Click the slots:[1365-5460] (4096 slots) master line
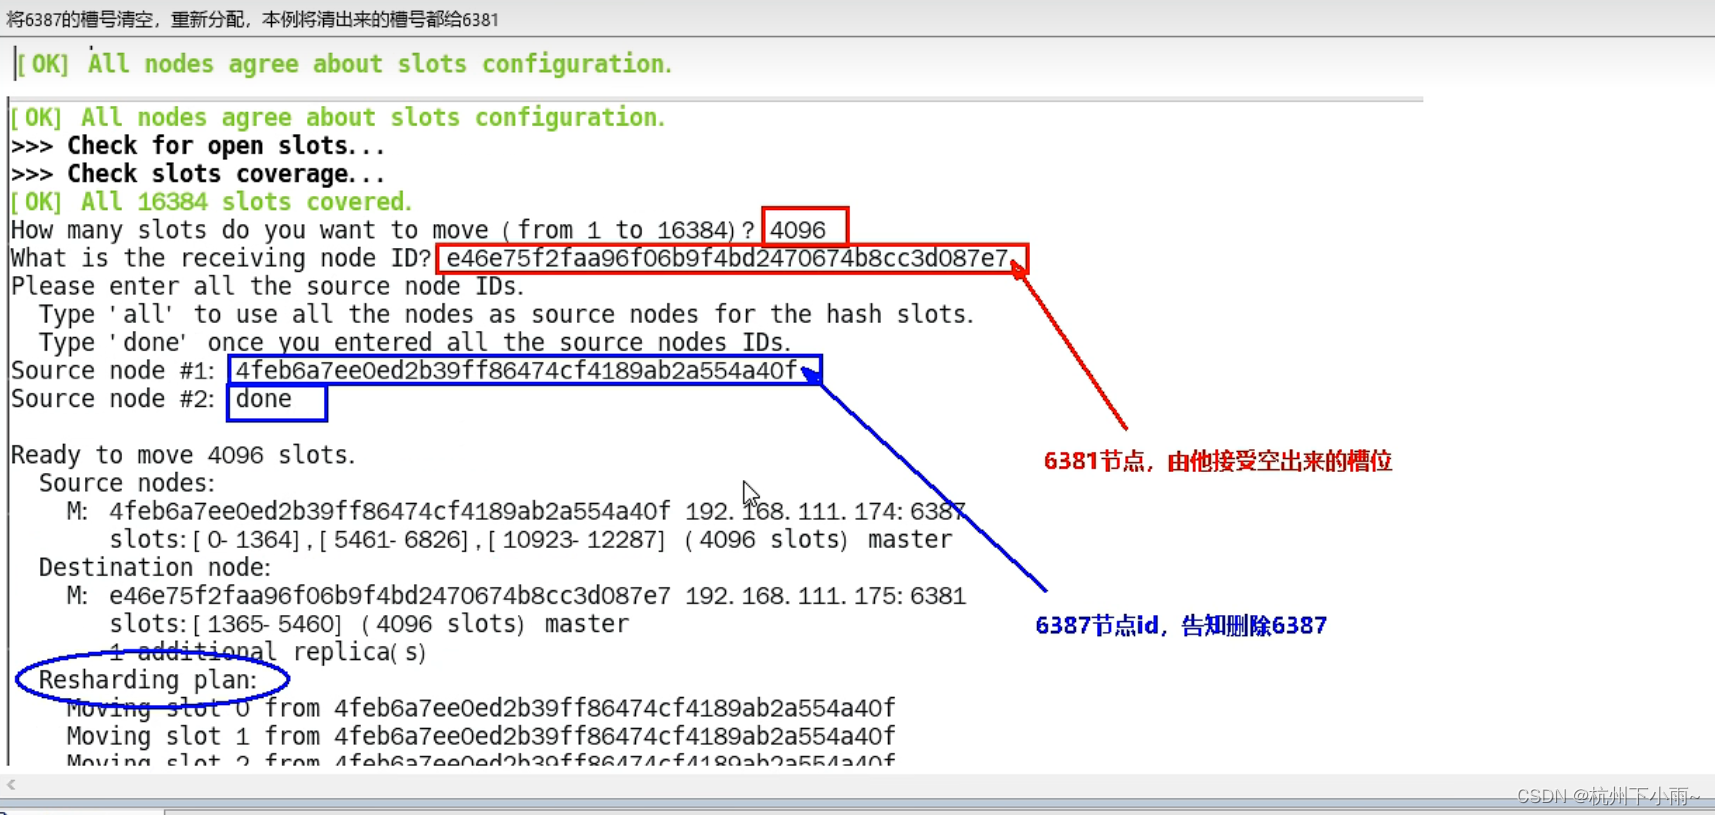This screenshot has width=1715, height=815. coord(369,624)
